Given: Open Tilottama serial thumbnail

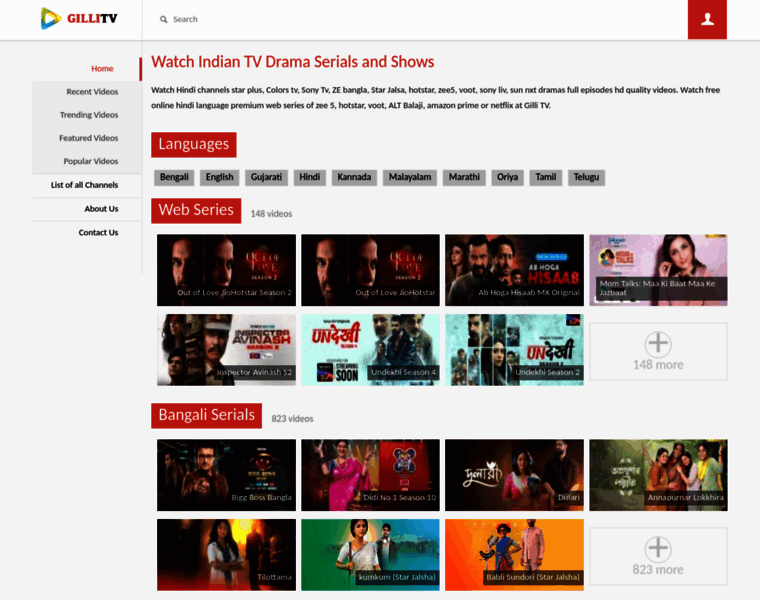Looking at the screenshot, I should coord(226,555).
